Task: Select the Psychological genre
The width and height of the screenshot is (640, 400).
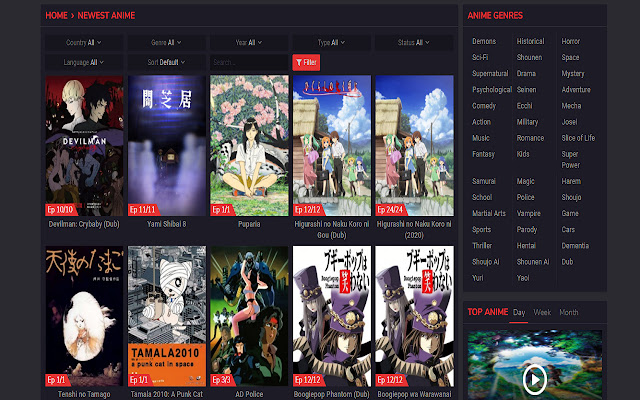Action: coord(492,90)
